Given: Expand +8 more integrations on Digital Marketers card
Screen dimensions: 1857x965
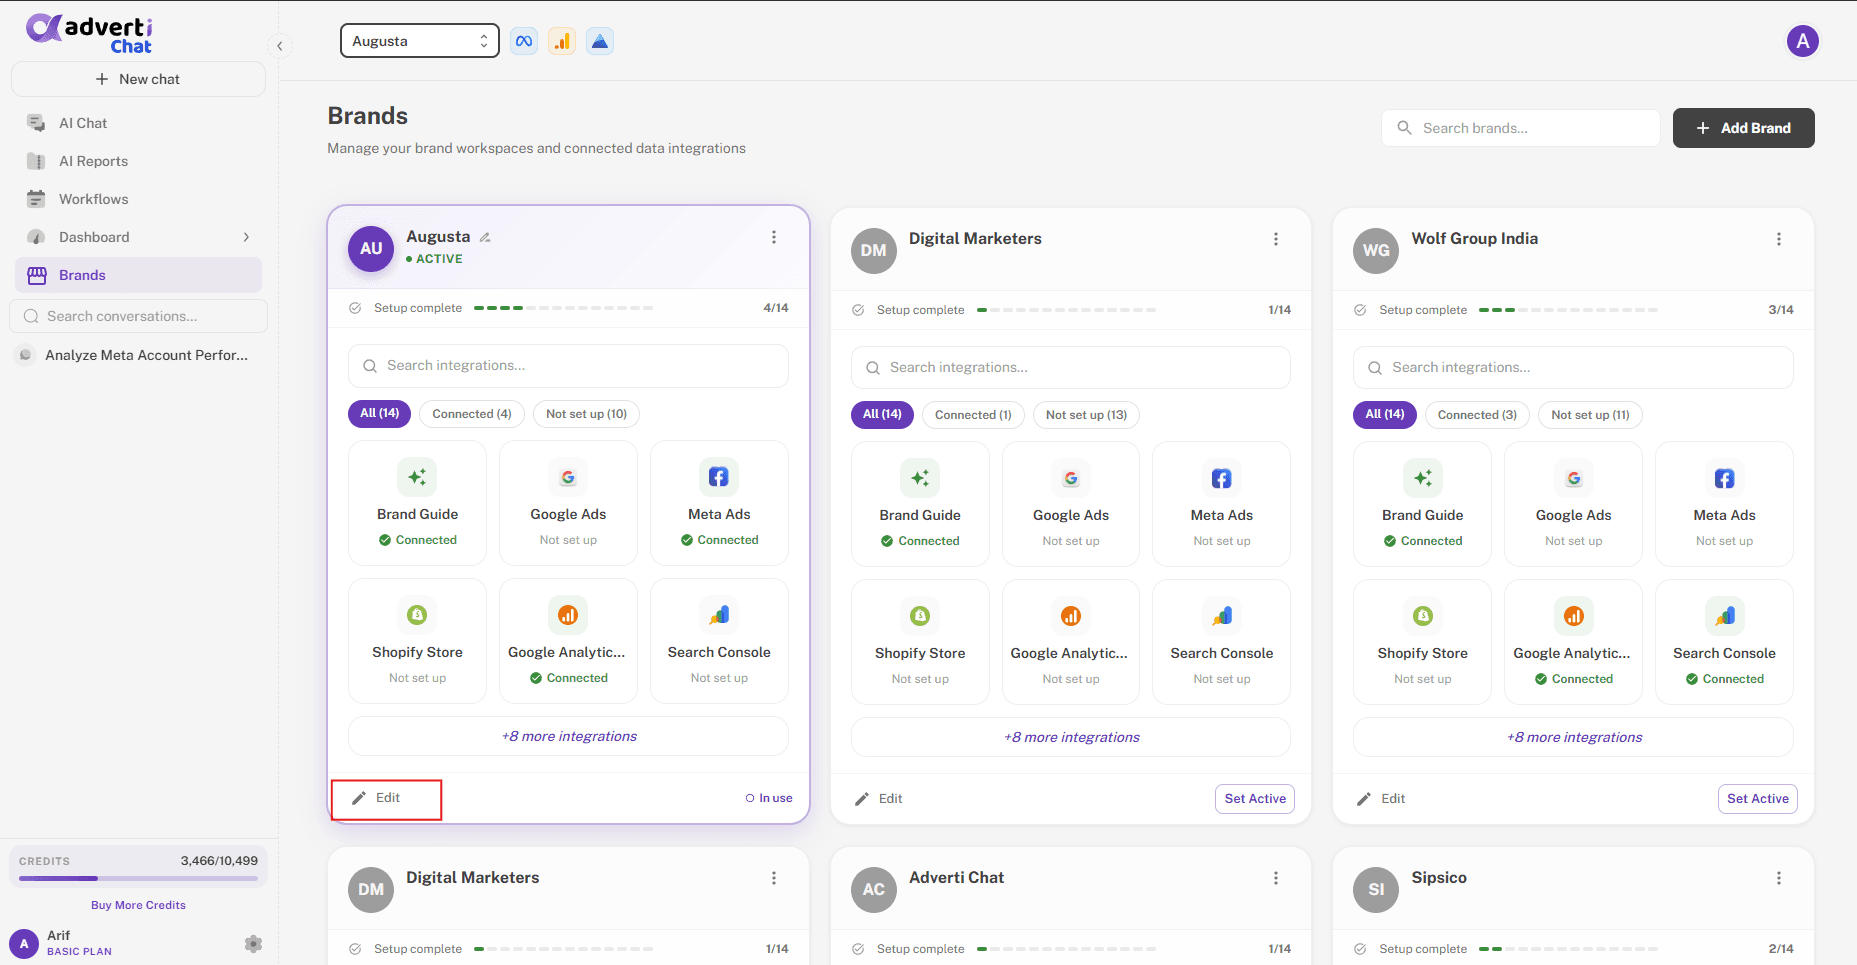Looking at the screenshot, I should (1071, 737).
